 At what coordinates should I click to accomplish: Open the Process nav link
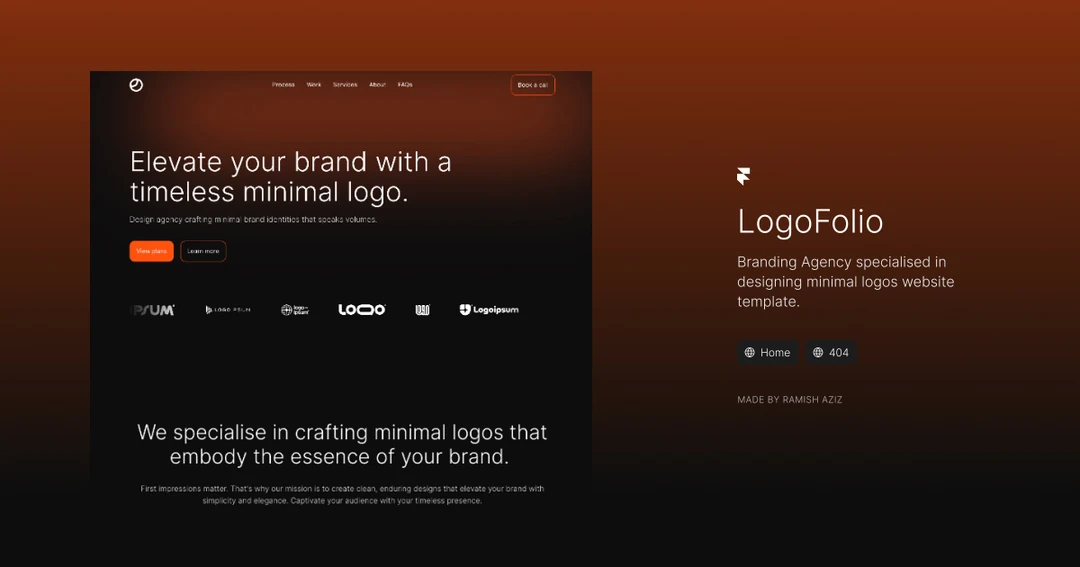click(283, 85)
